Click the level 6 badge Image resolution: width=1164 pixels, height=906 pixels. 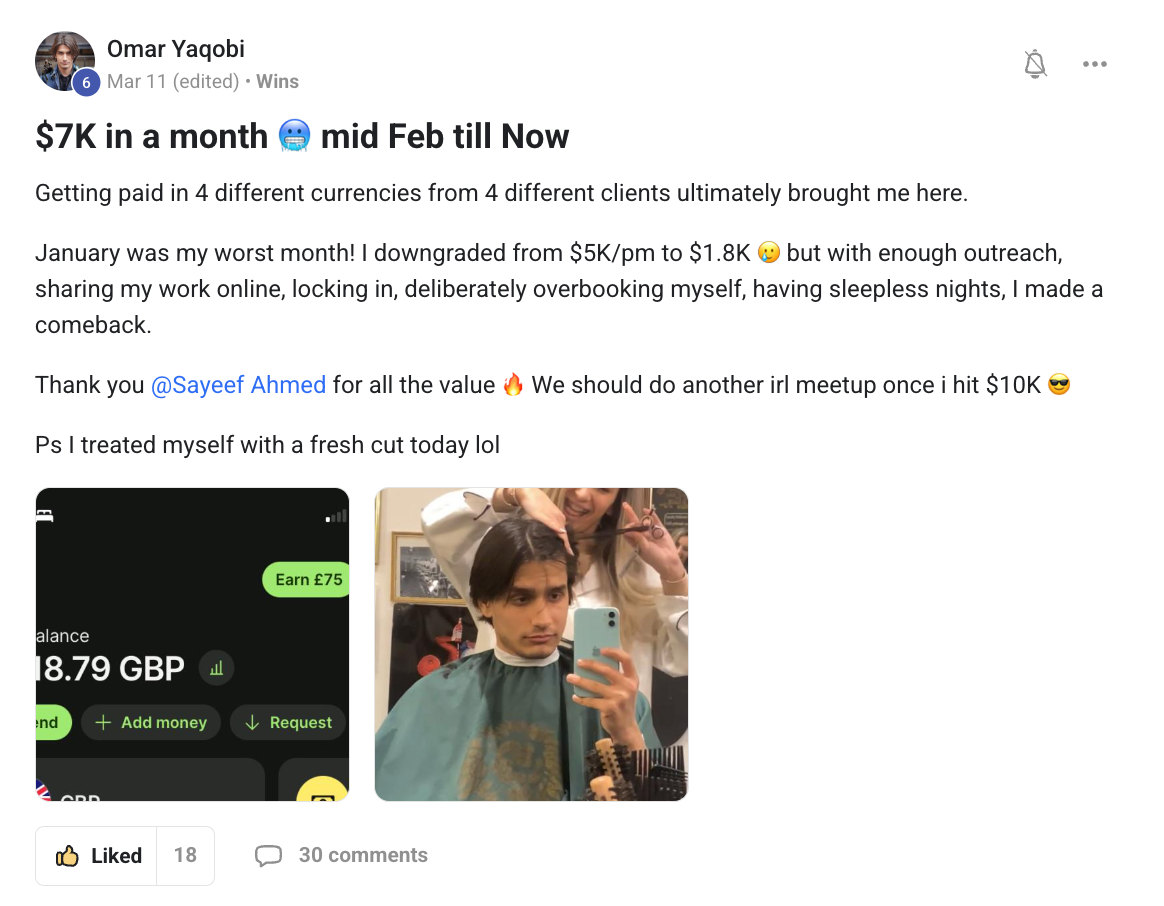point(86,83)
